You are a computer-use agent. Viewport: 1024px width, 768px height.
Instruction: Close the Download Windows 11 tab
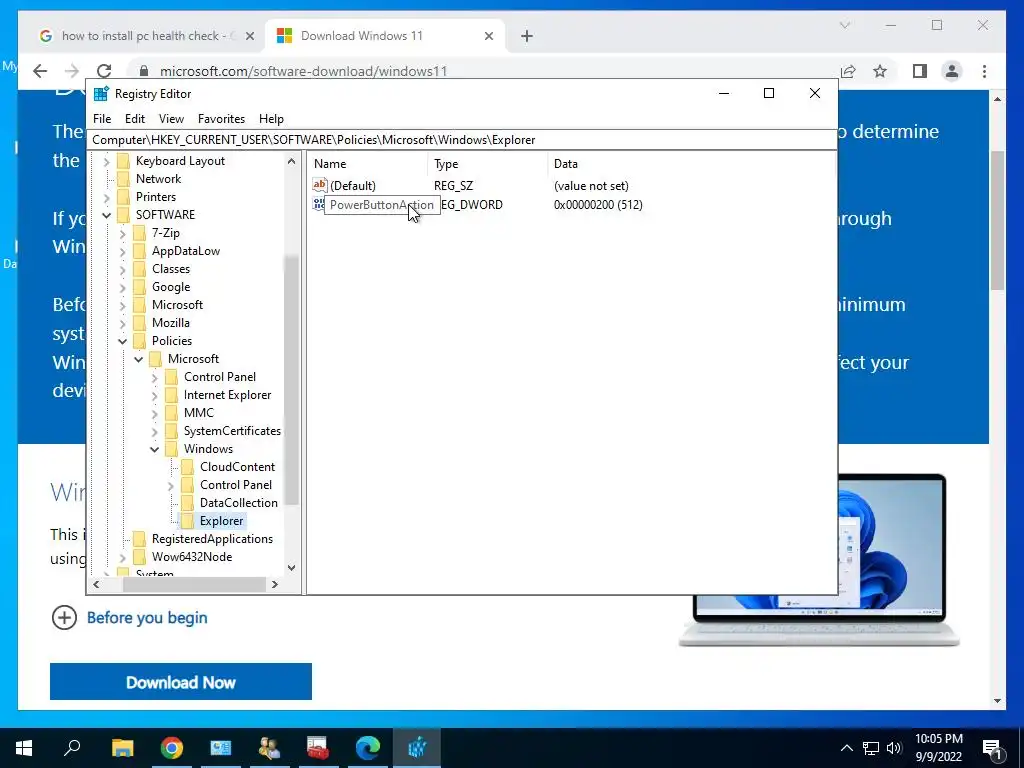point(488,36)
